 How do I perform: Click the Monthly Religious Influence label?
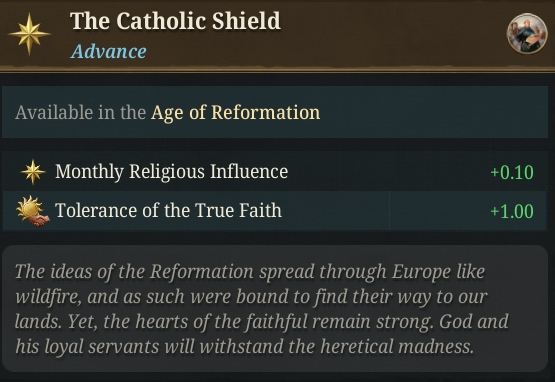(x=171, y=171)
